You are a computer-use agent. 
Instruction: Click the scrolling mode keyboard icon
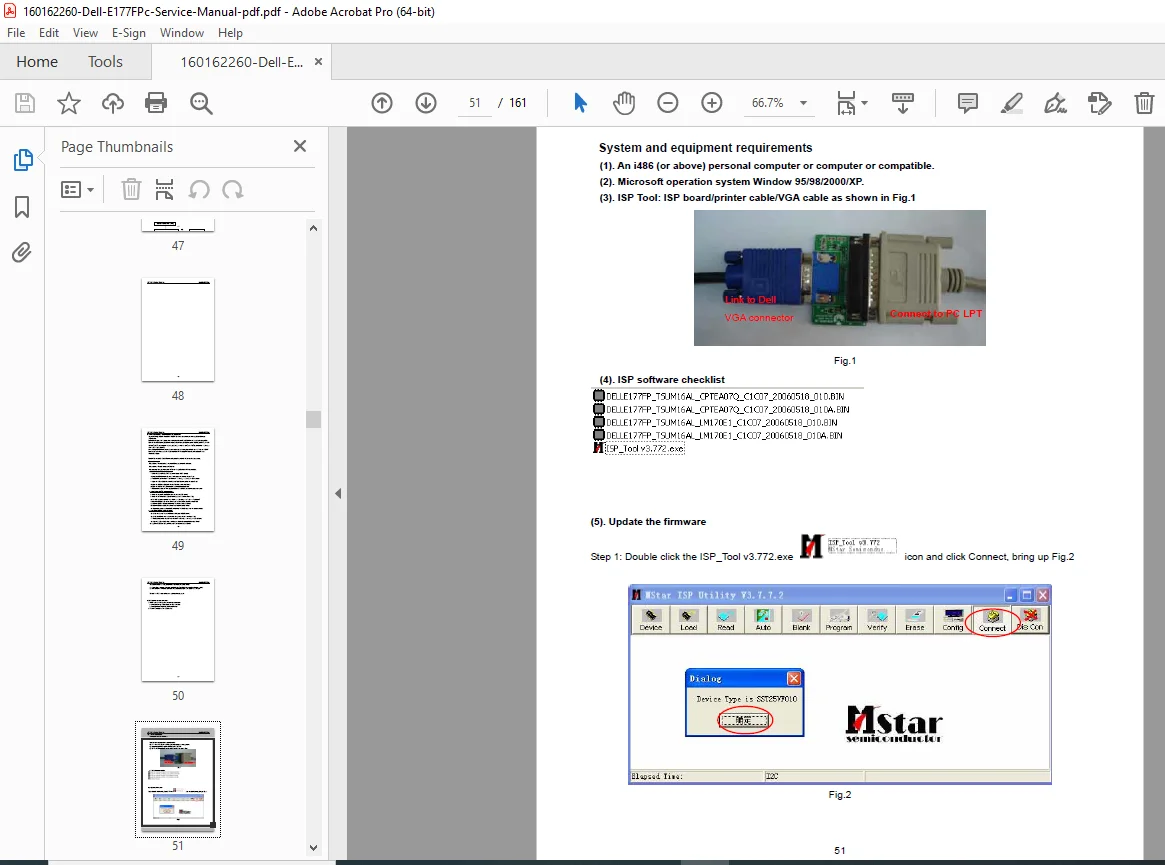pyautogui.click(x=903, y=103)
